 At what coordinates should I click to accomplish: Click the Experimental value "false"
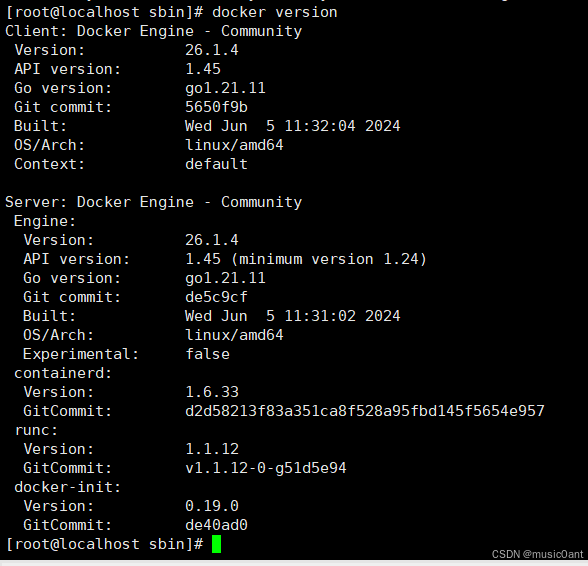207,354
